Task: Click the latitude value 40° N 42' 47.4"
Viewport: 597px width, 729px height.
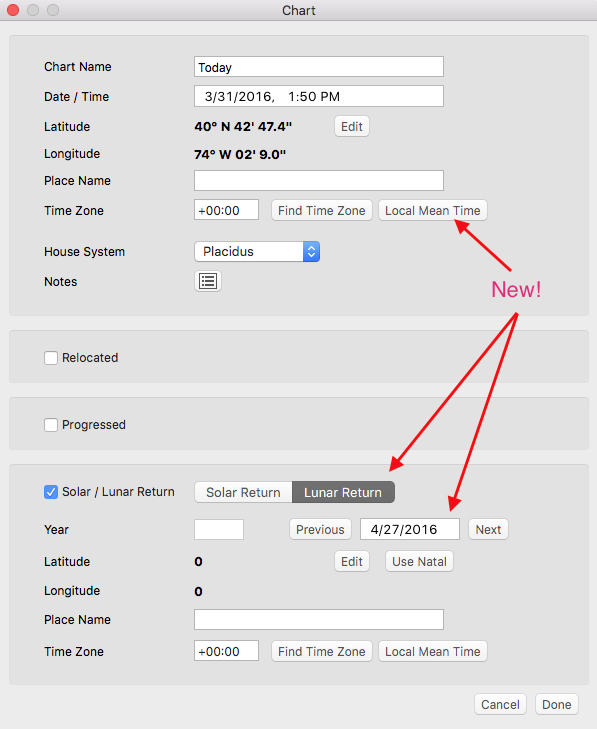Action: (x=243, y=126)
